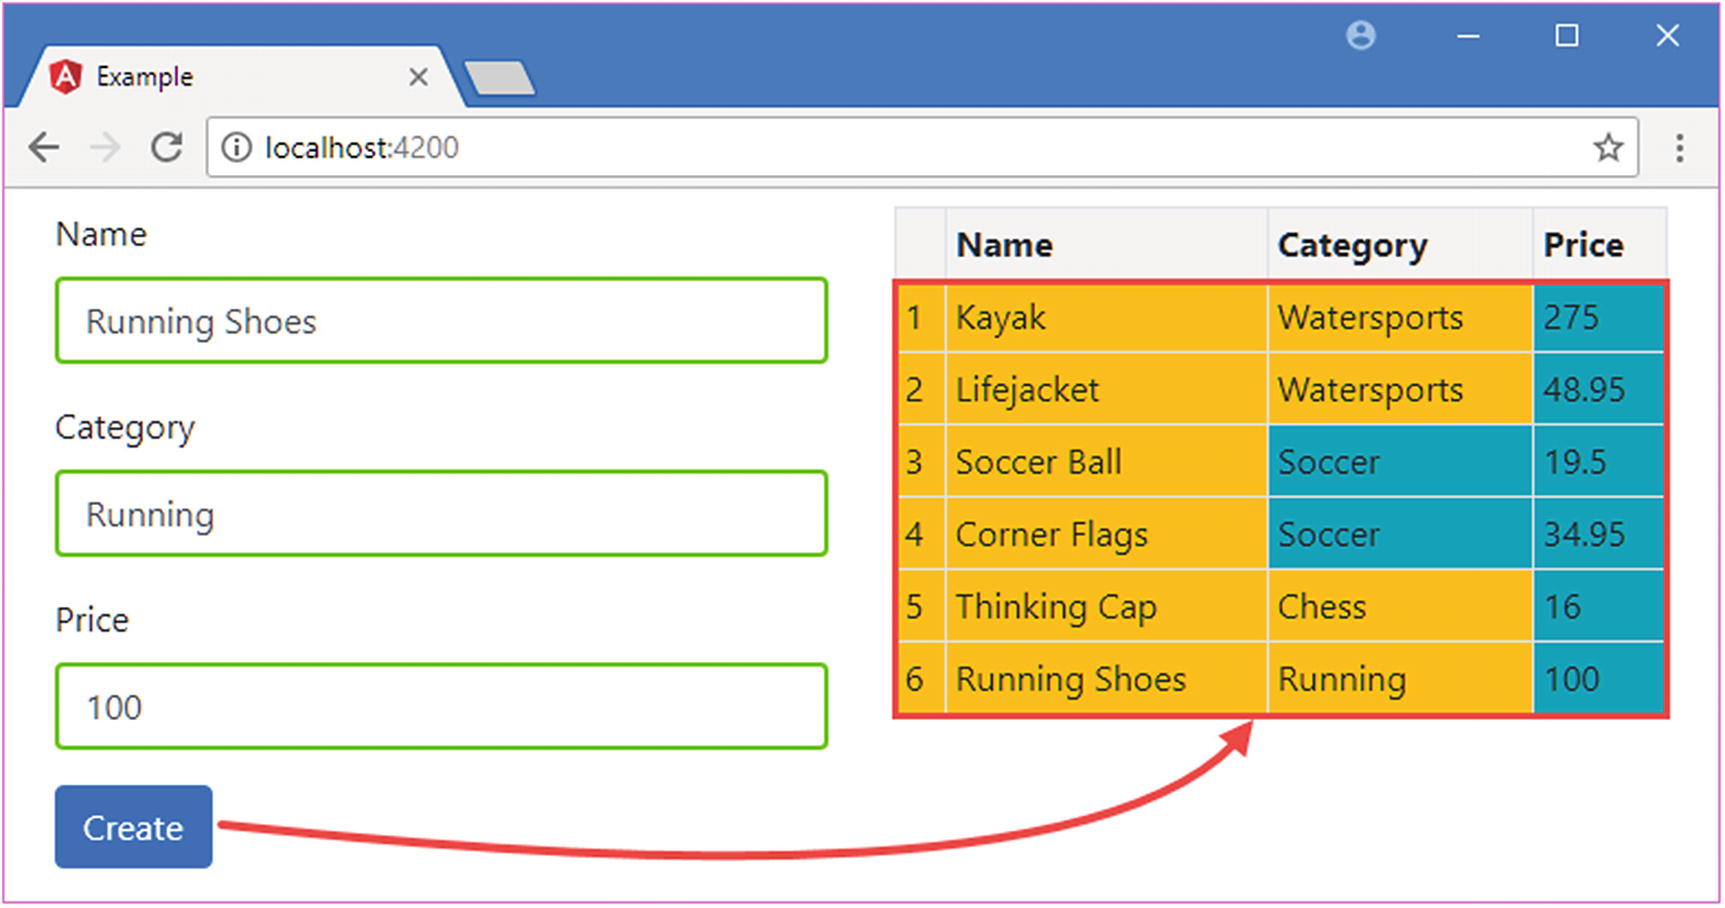This screenshot has height=908, width=1725.
Task: Focus the Name input with Running Shoes
Action: click(x=441, y=321)
